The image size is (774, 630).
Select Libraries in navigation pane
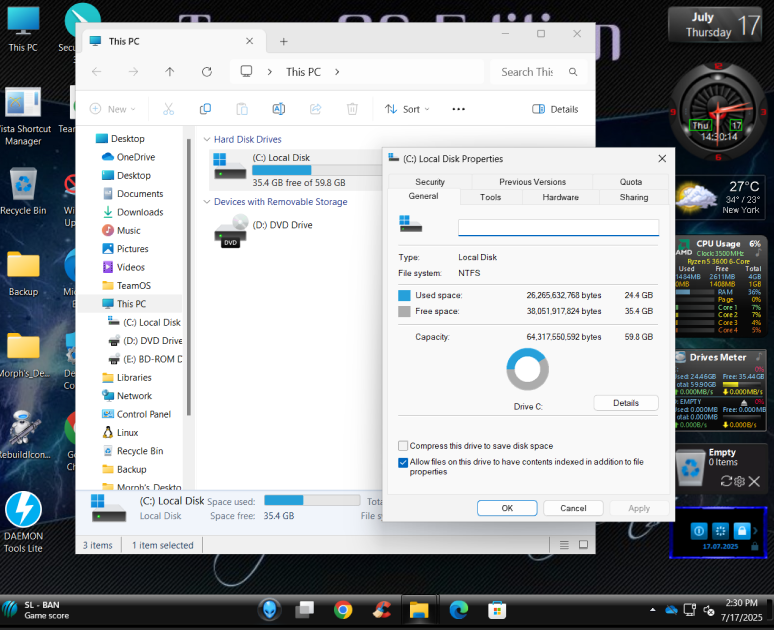coord(127,378)
